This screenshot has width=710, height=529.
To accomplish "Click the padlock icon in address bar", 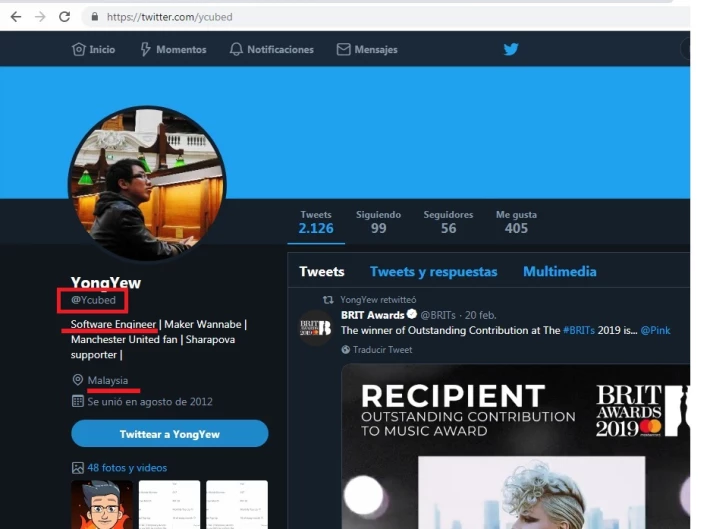I will (x=95, y=17).
